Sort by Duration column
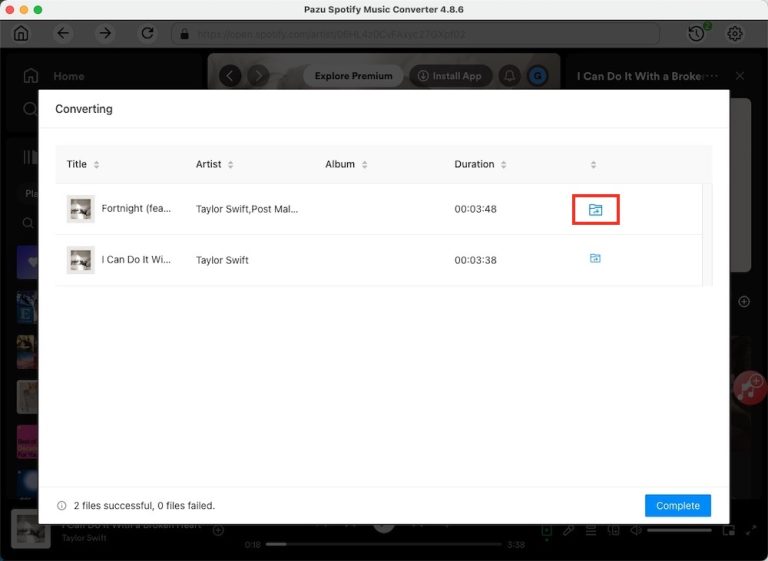Image resolution: width=768 pixels, height=561 pixels. [503, 165]
